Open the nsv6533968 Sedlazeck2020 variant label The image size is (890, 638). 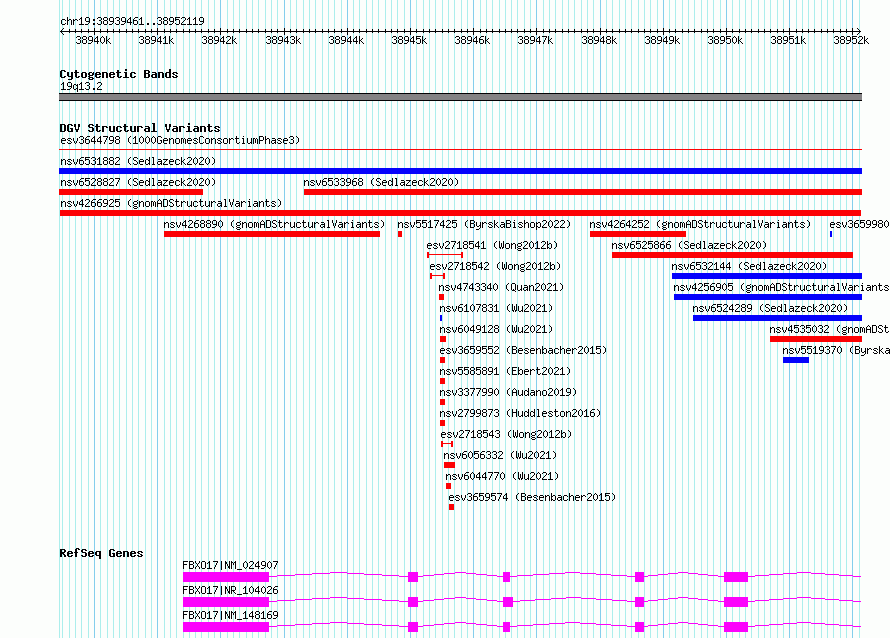pyautogui.click(x=381, y=182)
